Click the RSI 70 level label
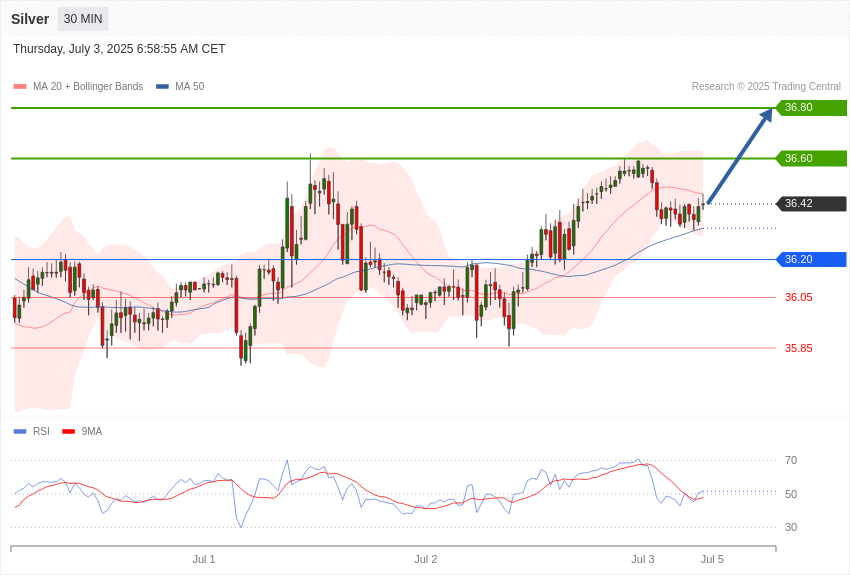 pyautogui.click(x=791, y=461)
